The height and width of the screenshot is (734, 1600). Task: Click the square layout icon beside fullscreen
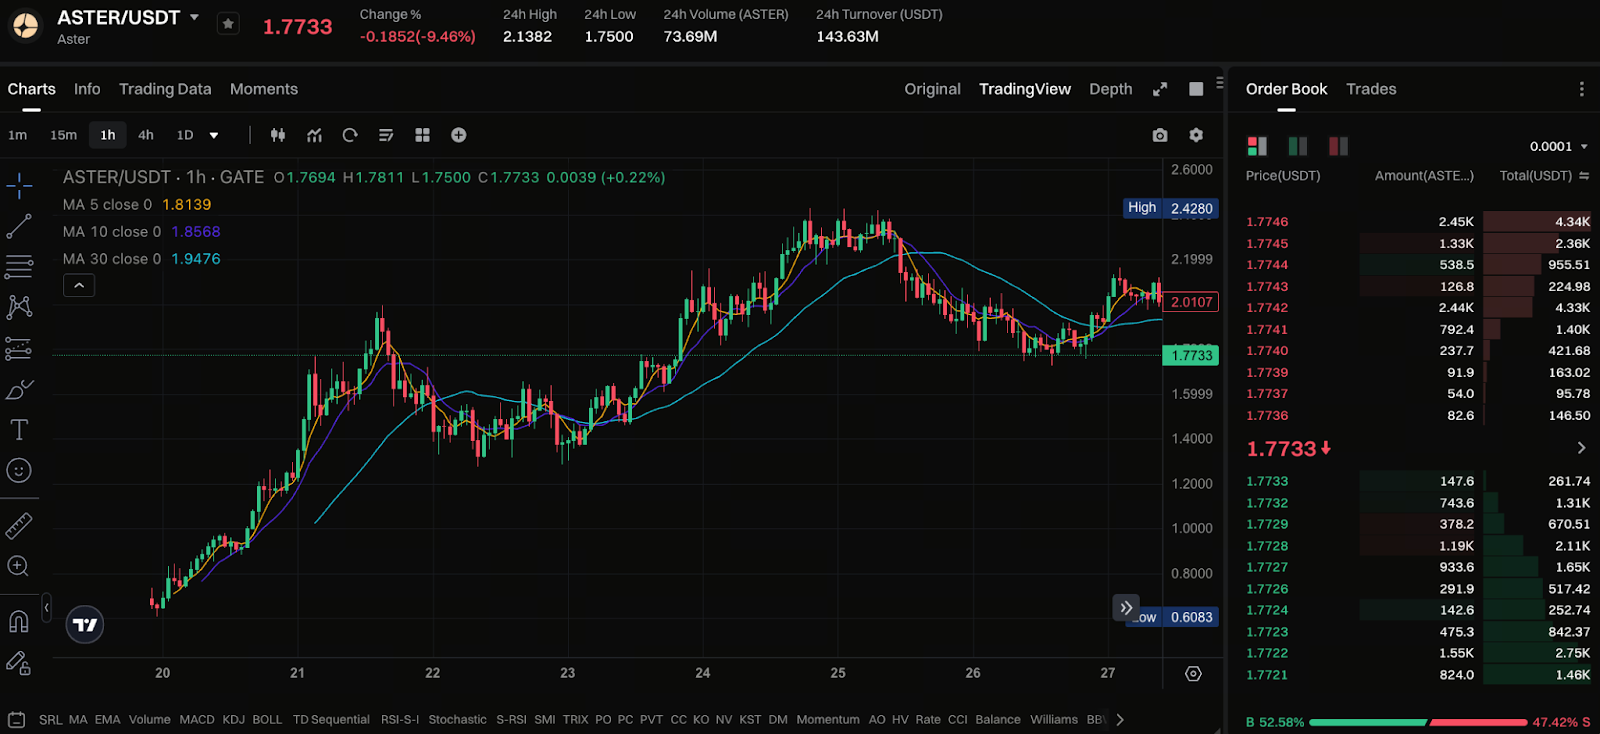coord(1196,89)
